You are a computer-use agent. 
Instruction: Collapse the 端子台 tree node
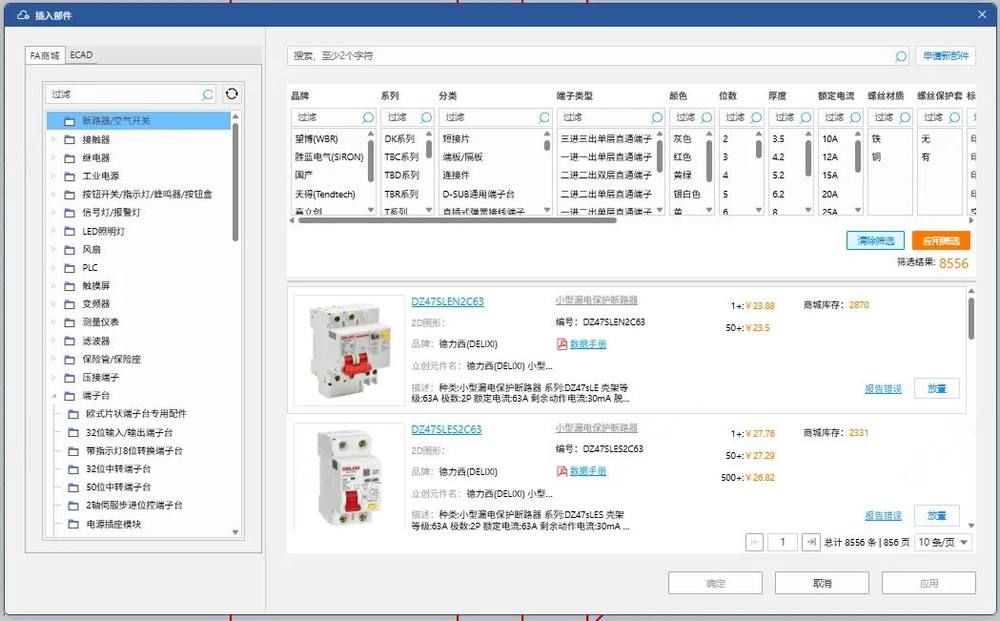click(53, 396)
